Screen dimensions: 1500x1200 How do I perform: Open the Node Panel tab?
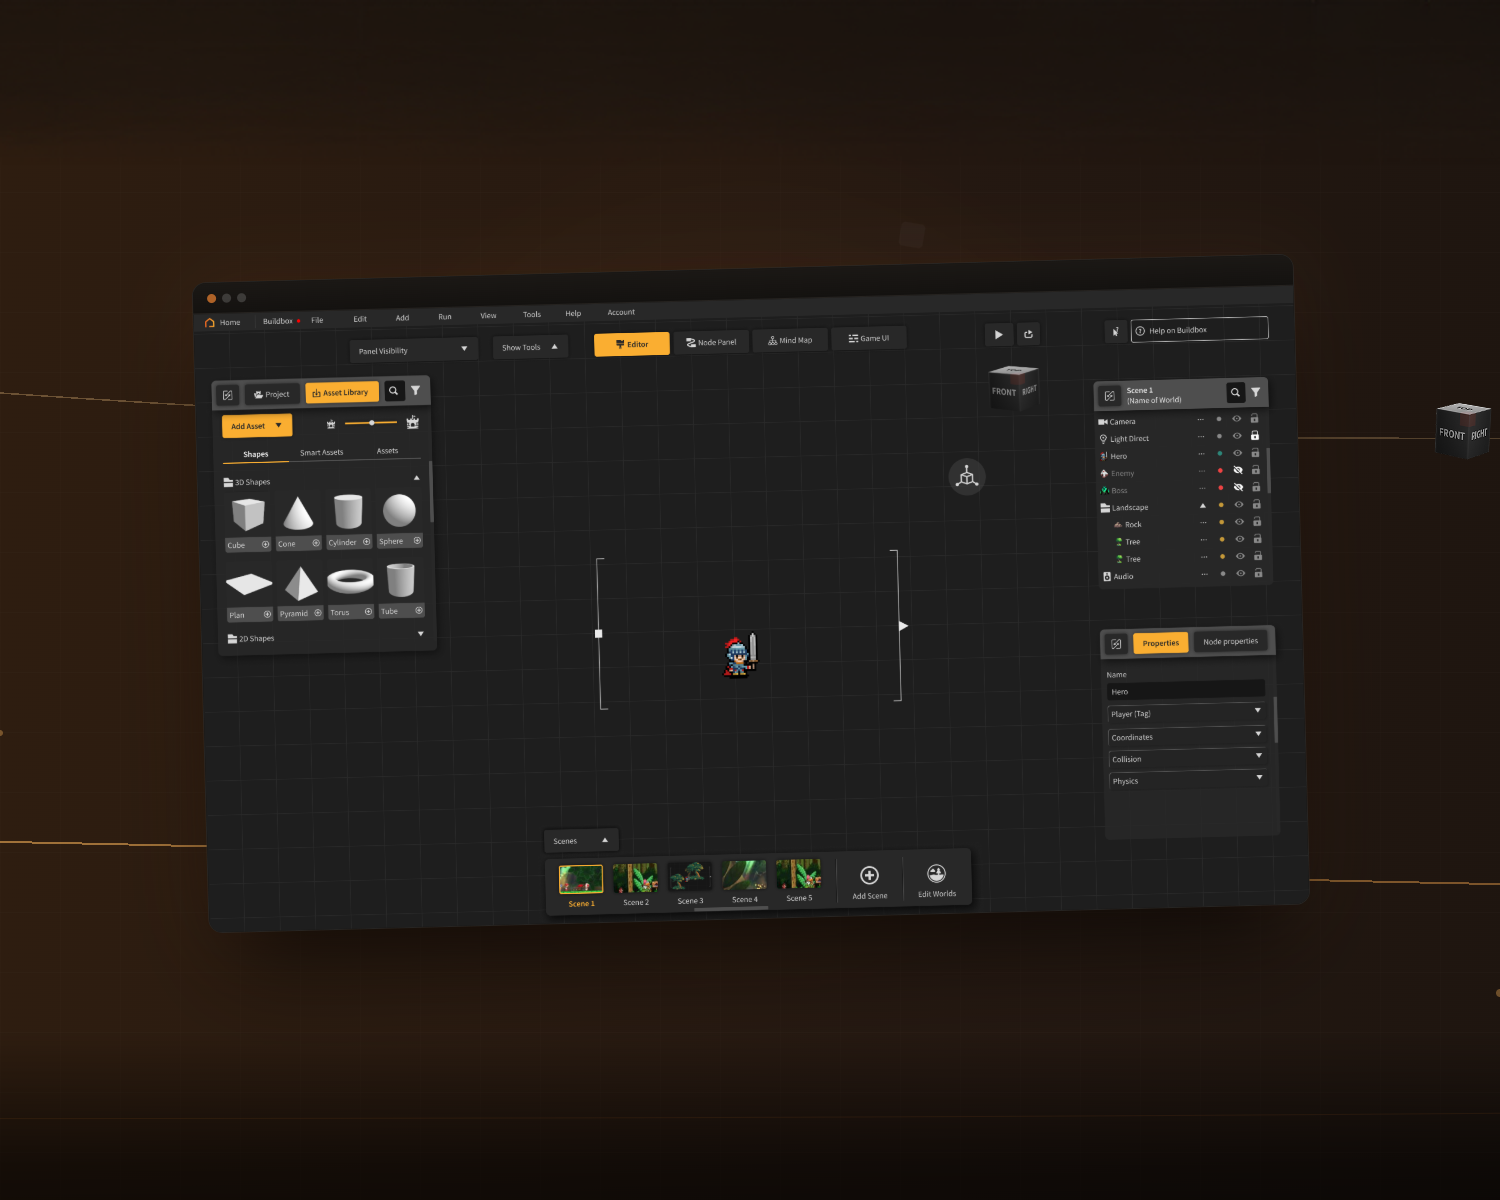coord(711,342)
